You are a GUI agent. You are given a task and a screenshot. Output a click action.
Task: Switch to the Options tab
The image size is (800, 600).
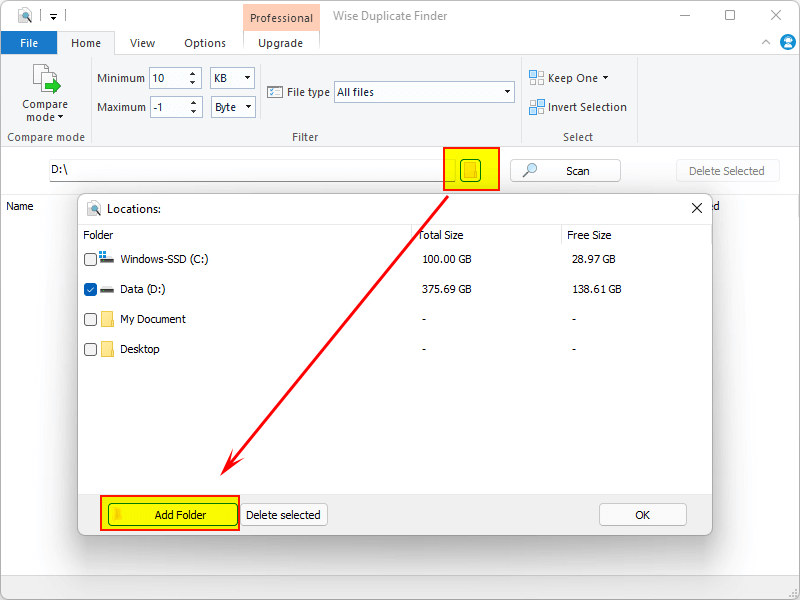pyautogui.click(x=205, y=43)
